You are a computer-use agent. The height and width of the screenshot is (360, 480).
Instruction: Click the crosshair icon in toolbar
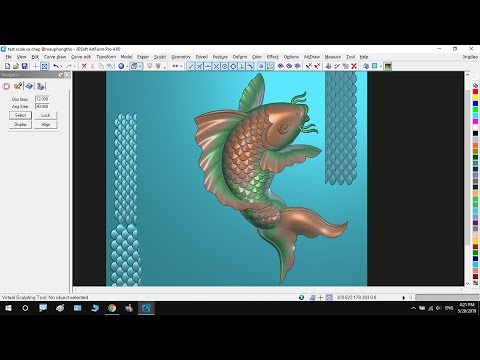(x=36, y=66)
